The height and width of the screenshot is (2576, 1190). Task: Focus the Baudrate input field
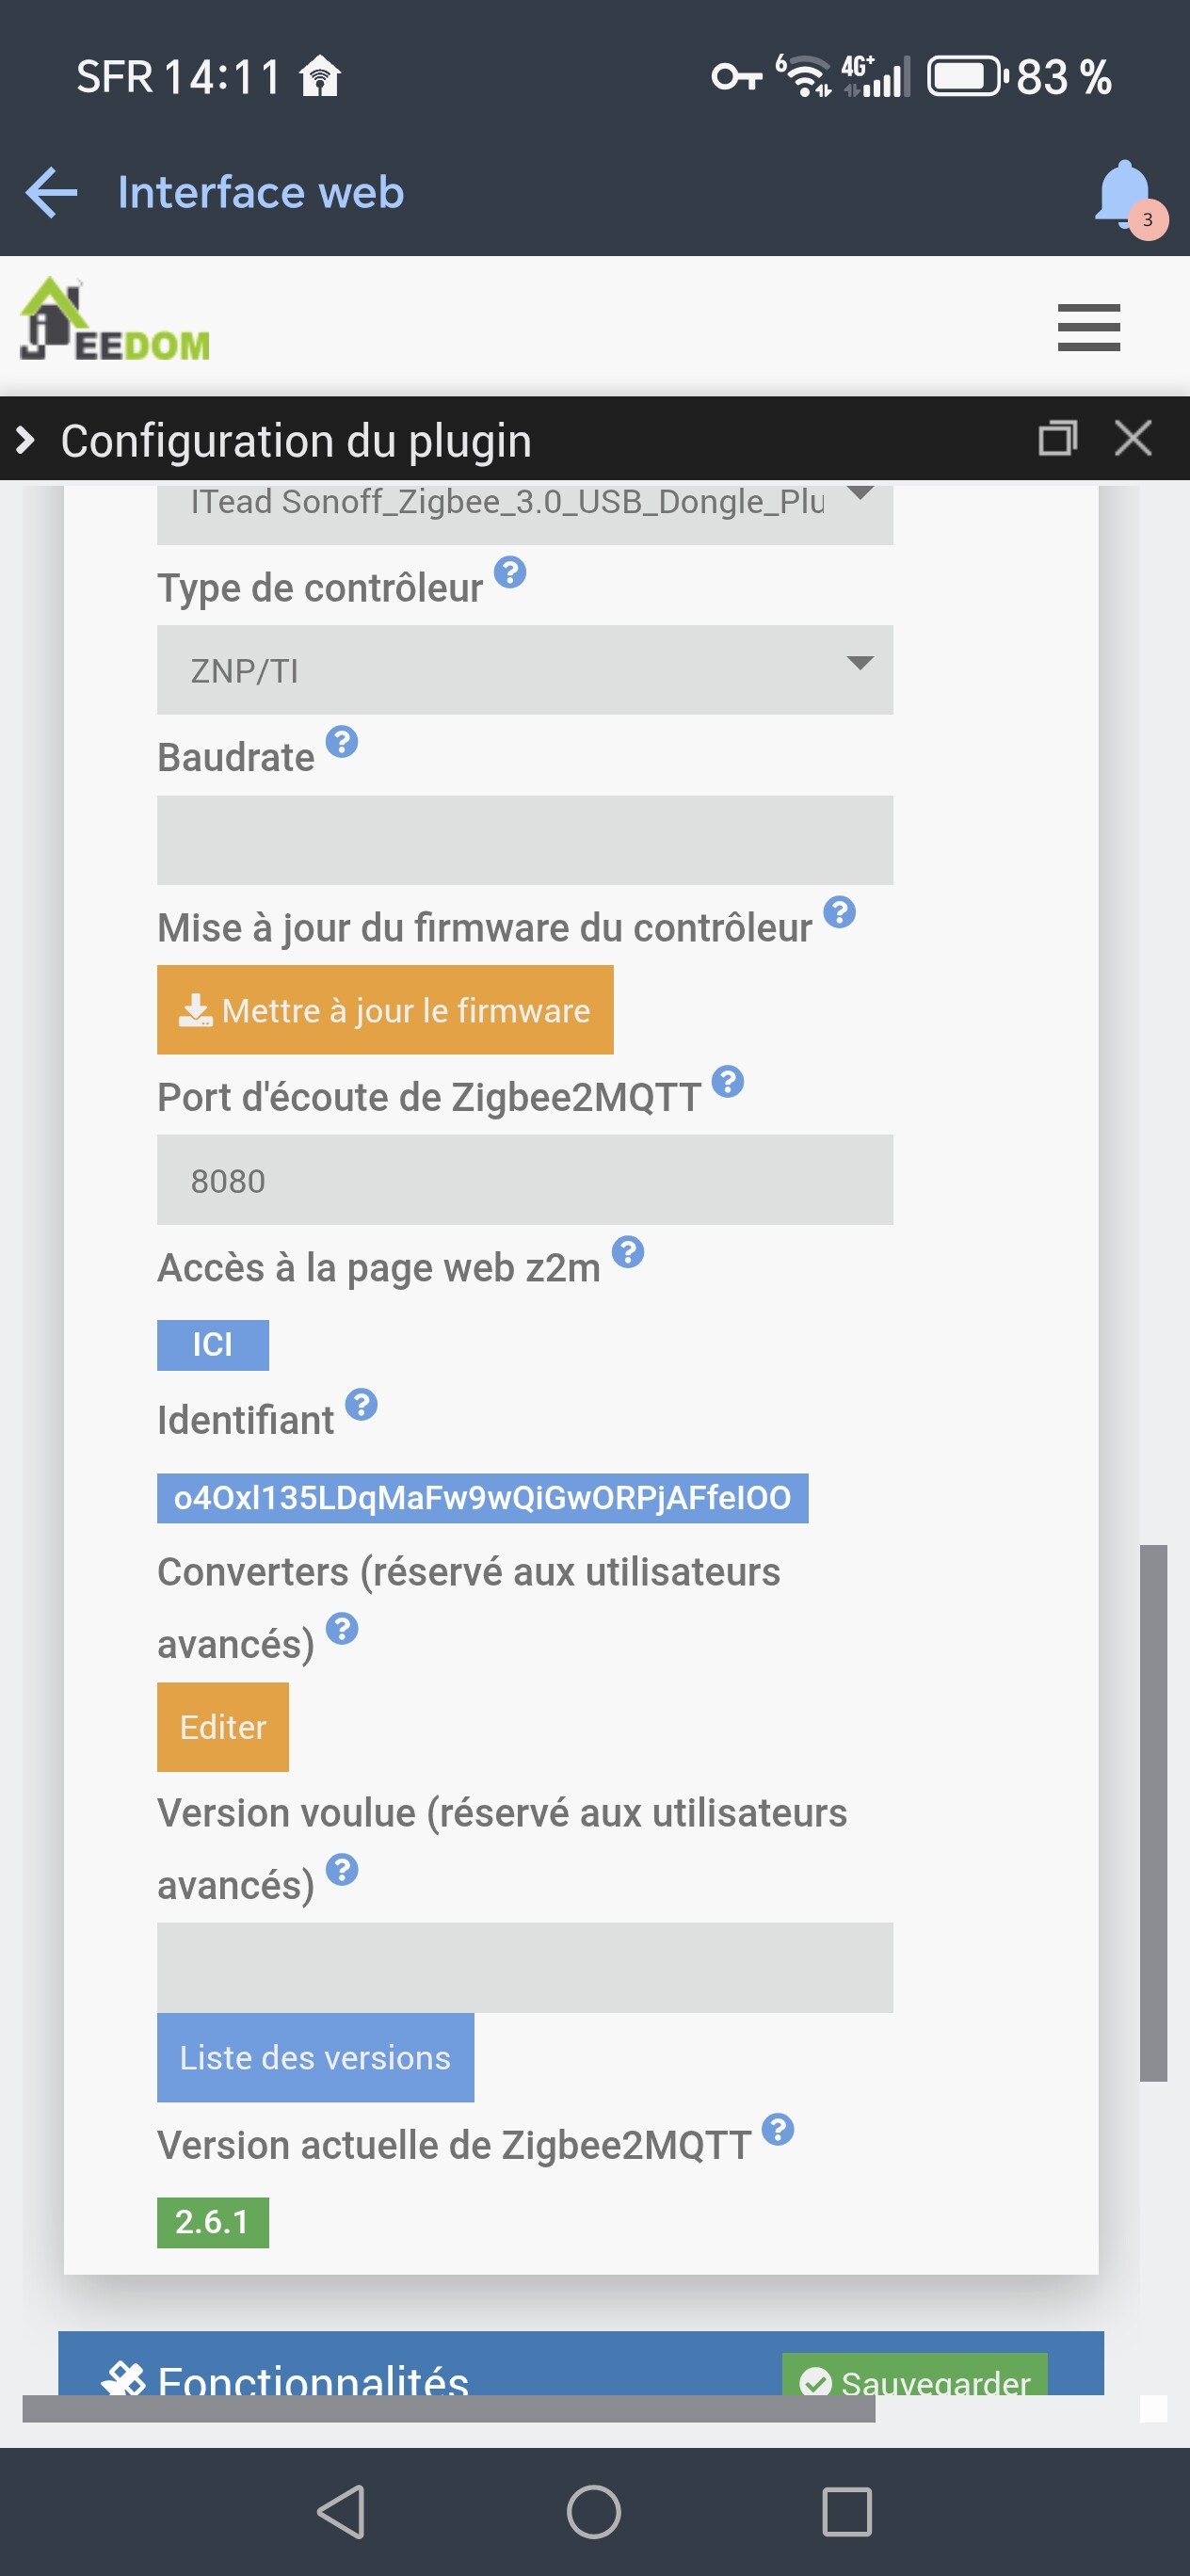coord(524,840)
